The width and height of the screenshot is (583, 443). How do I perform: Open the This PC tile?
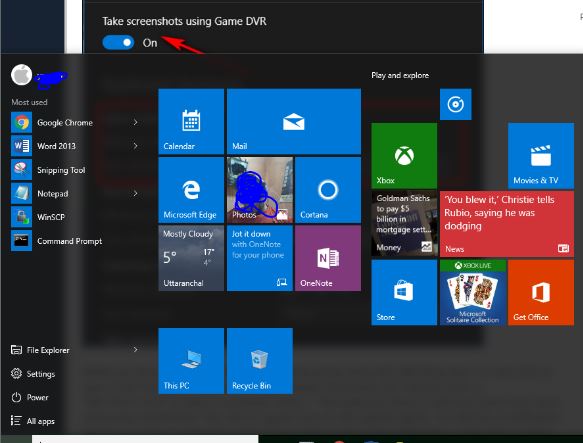pos(191,361)
